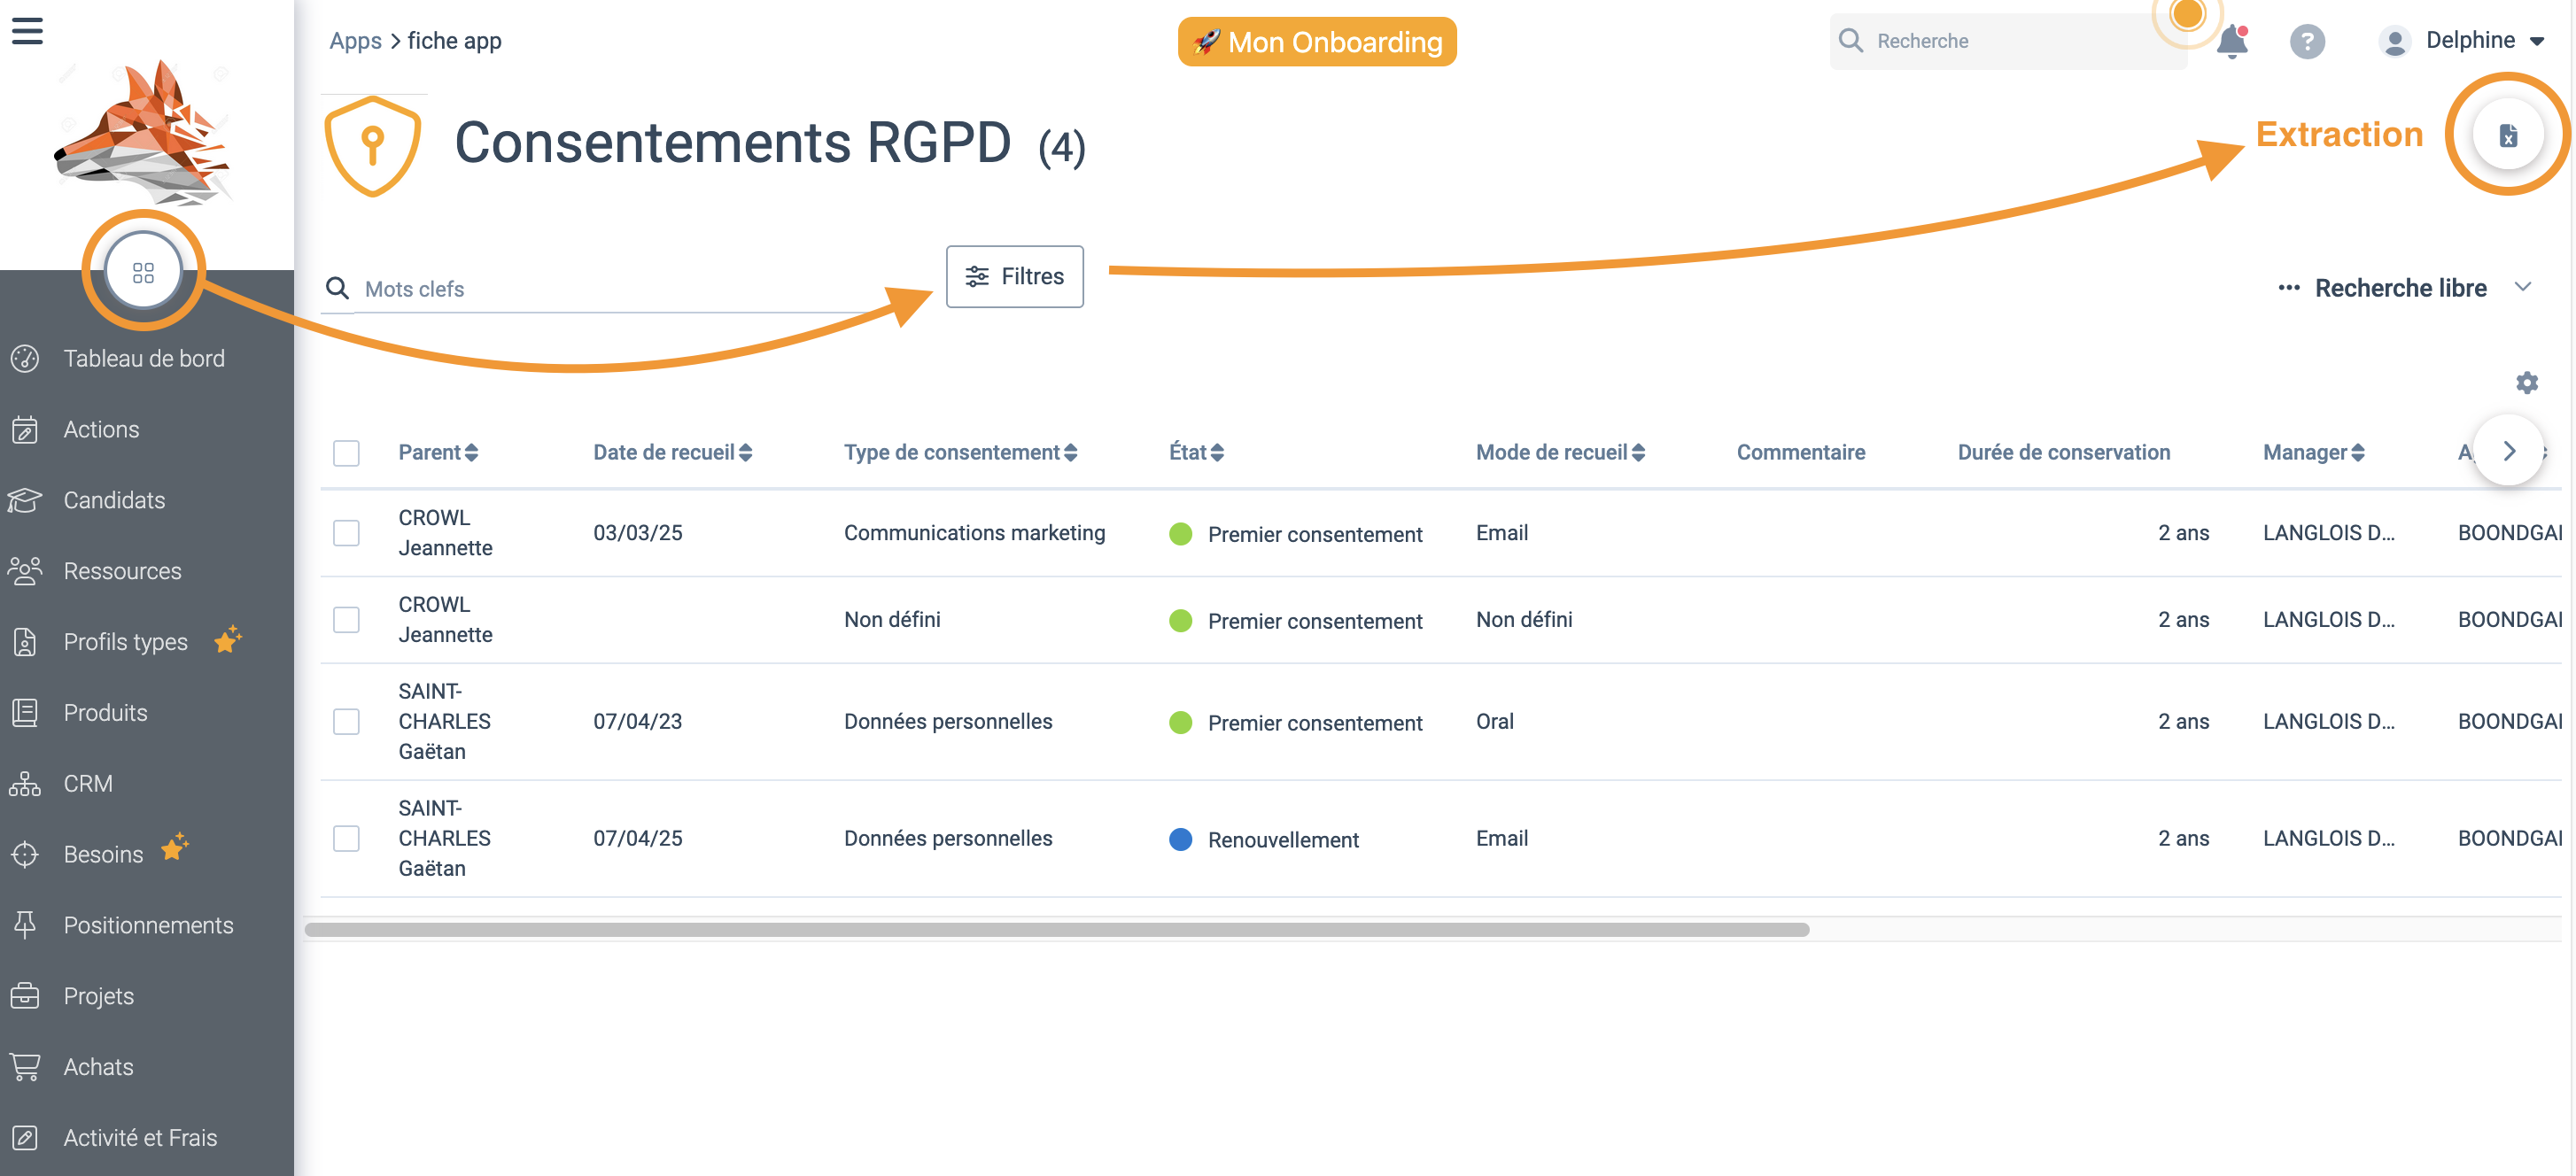This screenshot has width=2576, height=1176.
Task: Launch Mon Onboarding button
Action: point(1317,42)
